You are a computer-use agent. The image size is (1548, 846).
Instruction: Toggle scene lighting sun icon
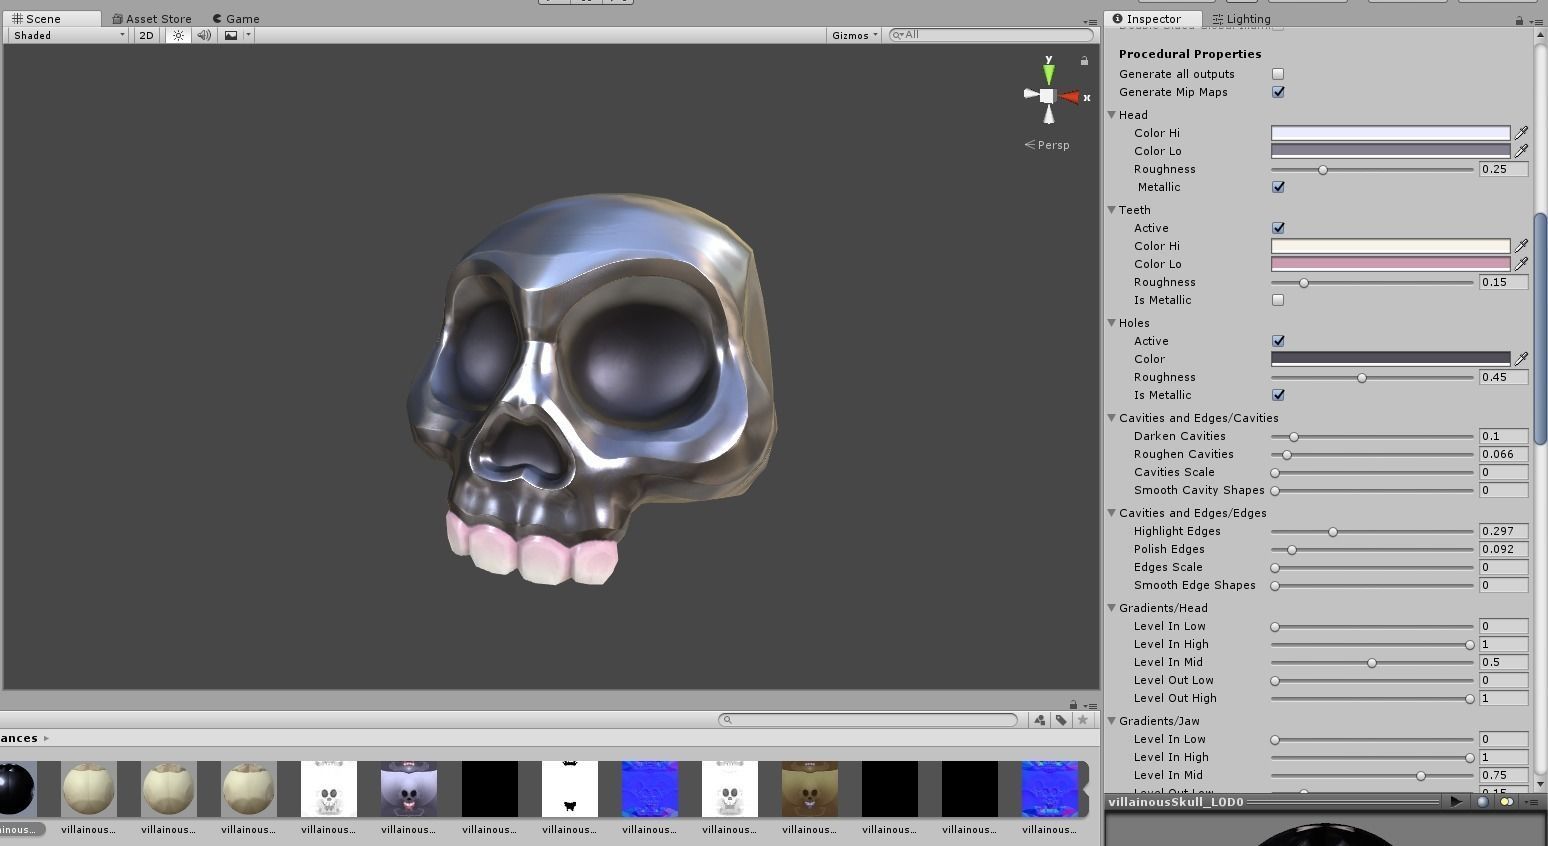[x=178, y=35]
